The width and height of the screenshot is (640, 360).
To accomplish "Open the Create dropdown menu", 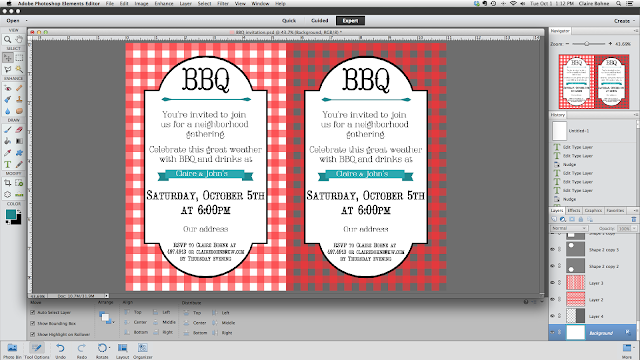I will coord(624,21).
